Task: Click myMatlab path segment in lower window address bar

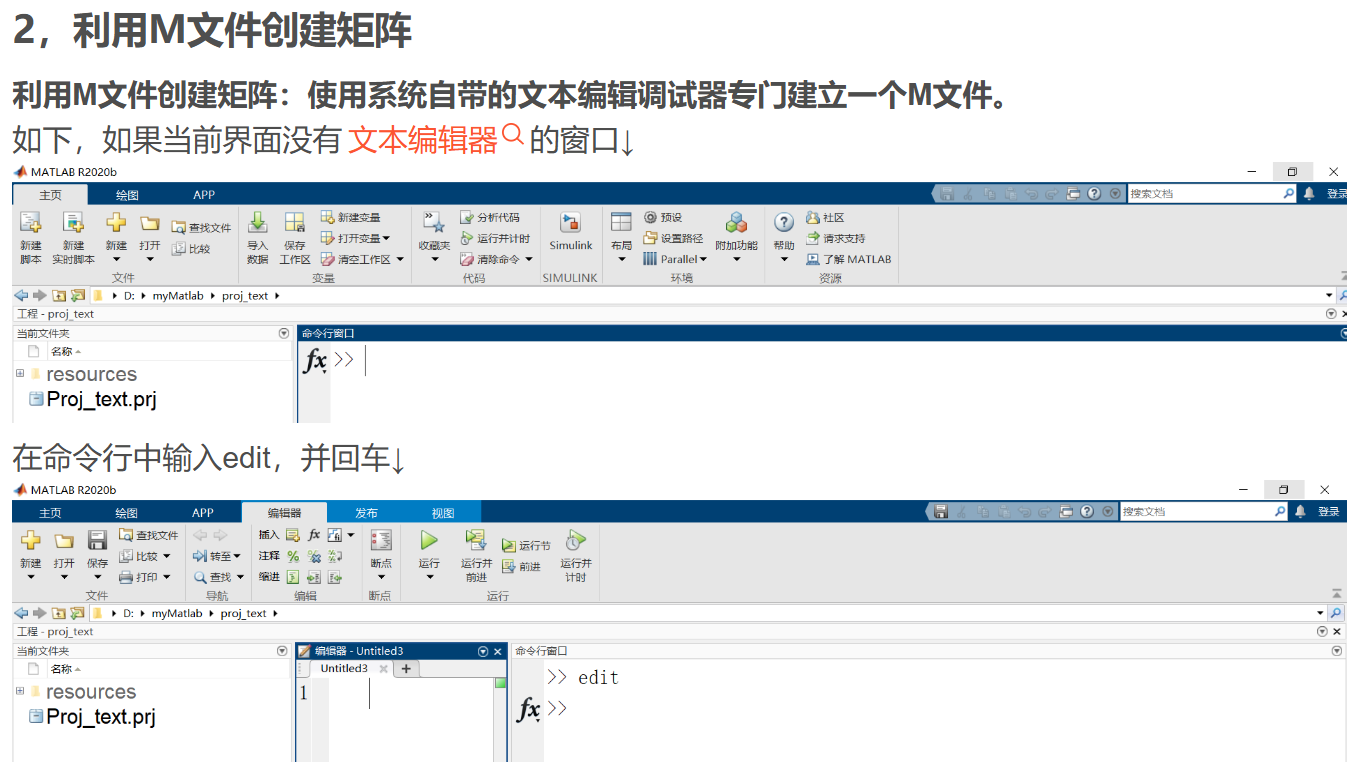Action: coord(177,613)
